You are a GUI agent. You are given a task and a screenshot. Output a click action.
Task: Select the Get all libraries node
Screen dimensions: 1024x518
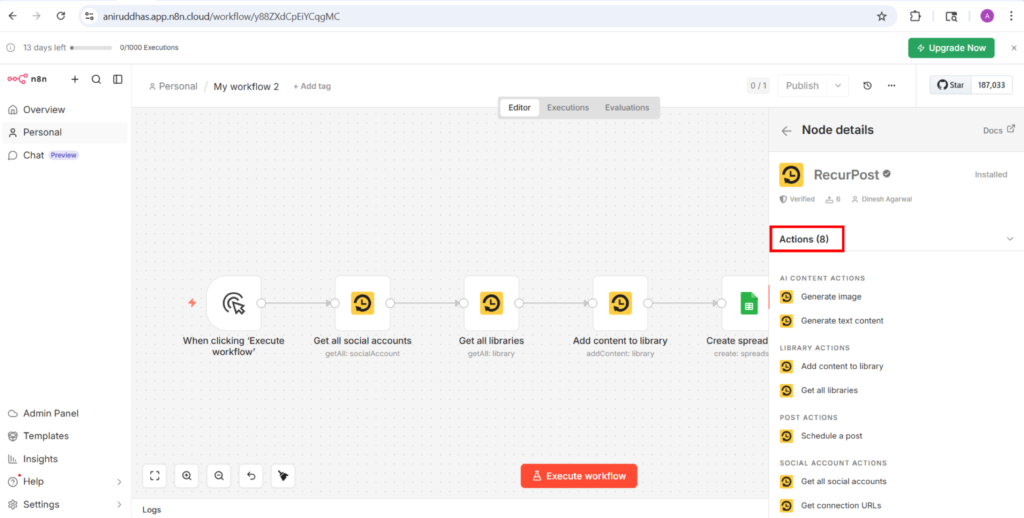click(x=491, y=303)
